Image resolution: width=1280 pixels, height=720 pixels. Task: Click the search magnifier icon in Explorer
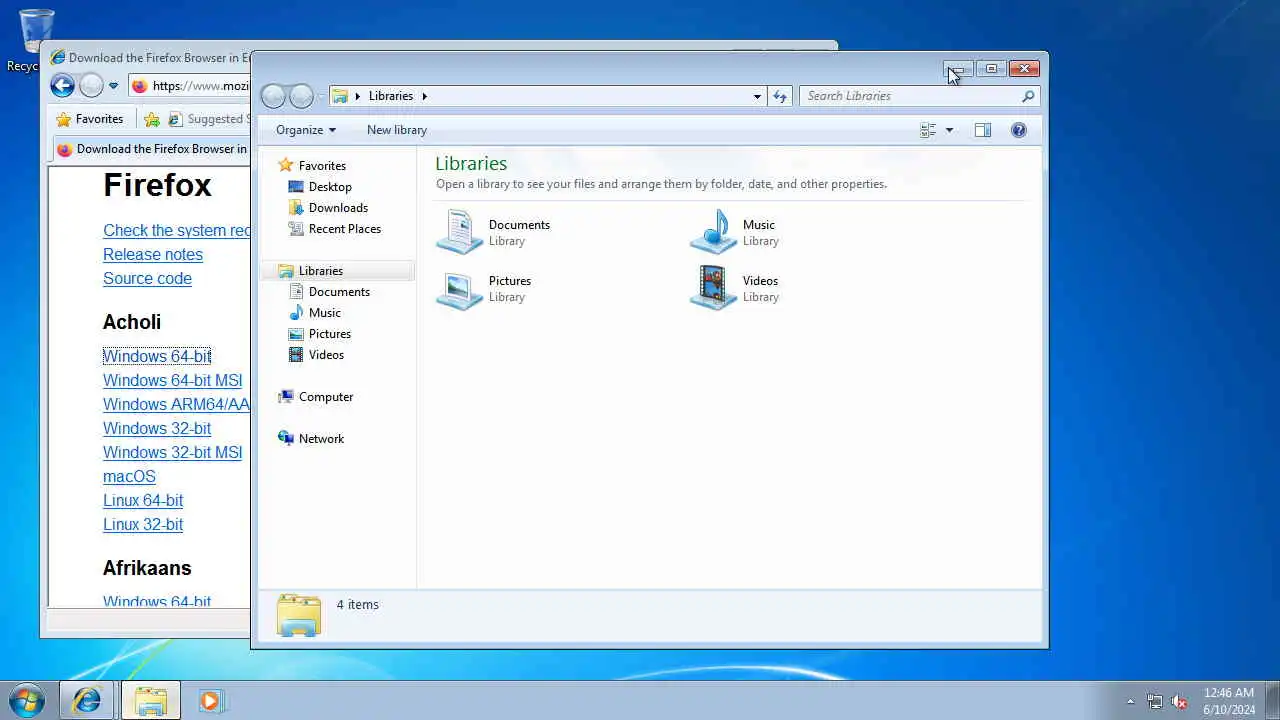click(1028, 96)
